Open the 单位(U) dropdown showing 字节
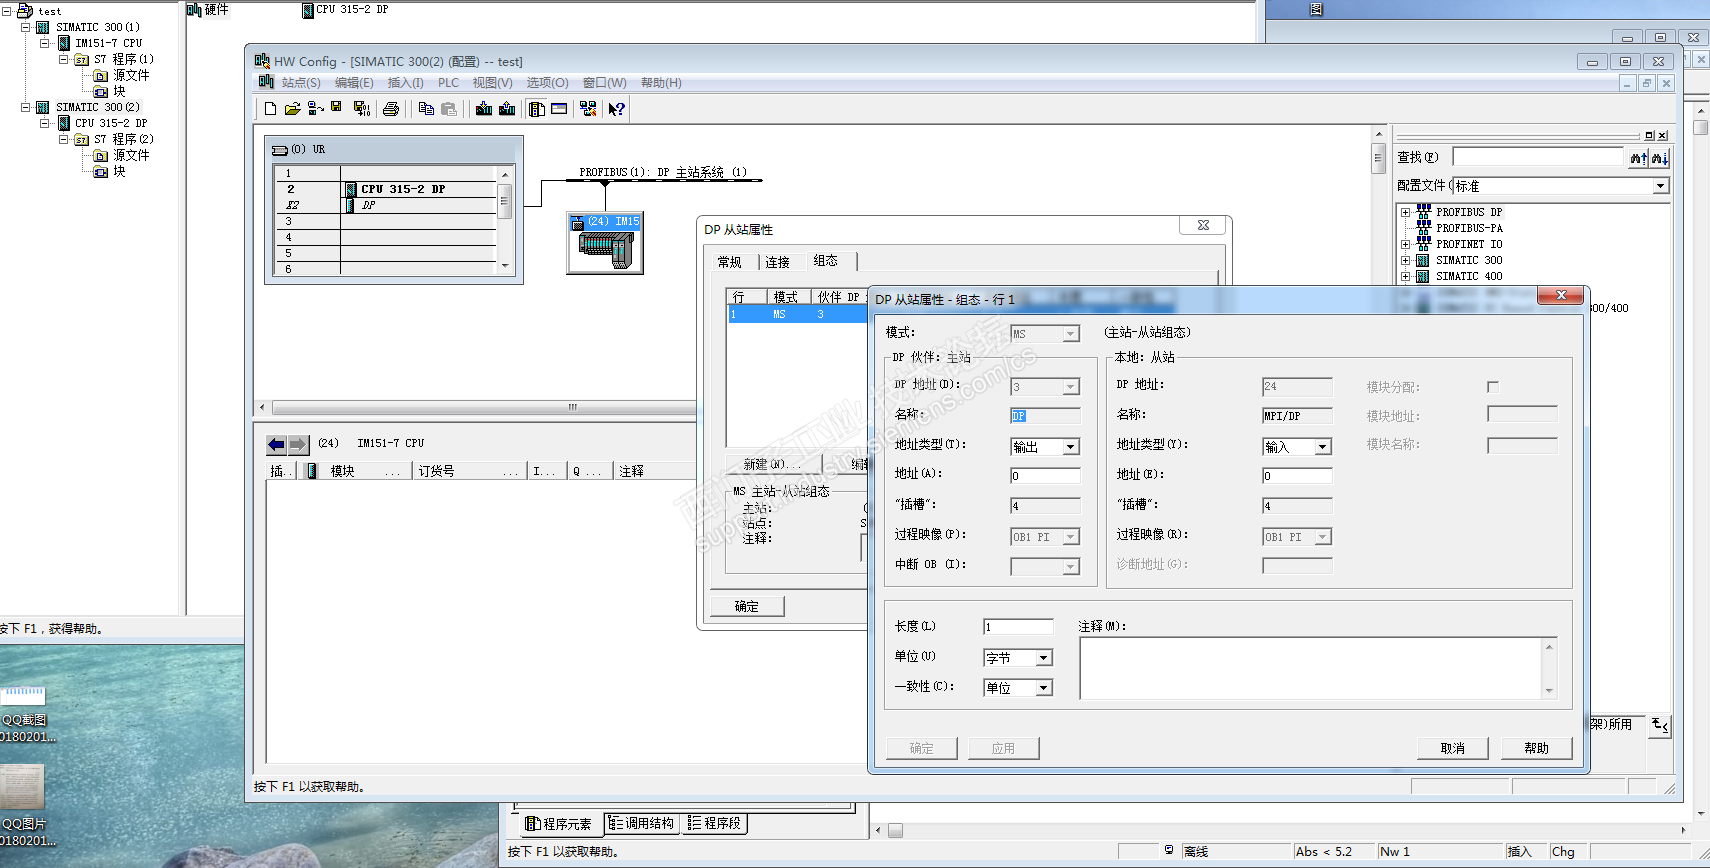This screenshot has width=1710, height=868. 1044,658
